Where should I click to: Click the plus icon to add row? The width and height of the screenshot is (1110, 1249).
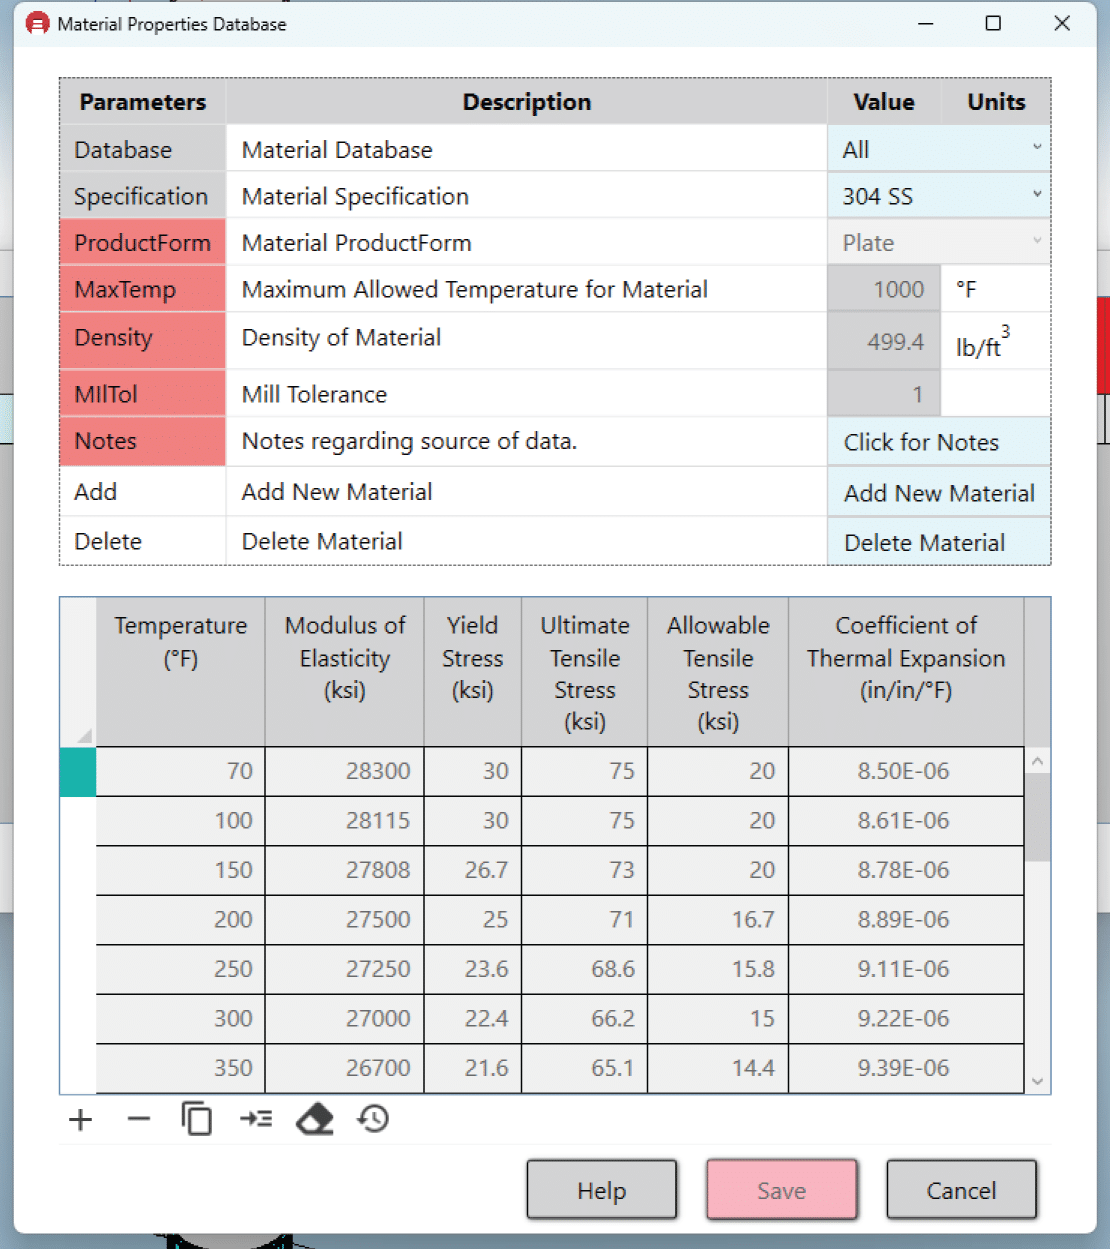click(80, 1119)
